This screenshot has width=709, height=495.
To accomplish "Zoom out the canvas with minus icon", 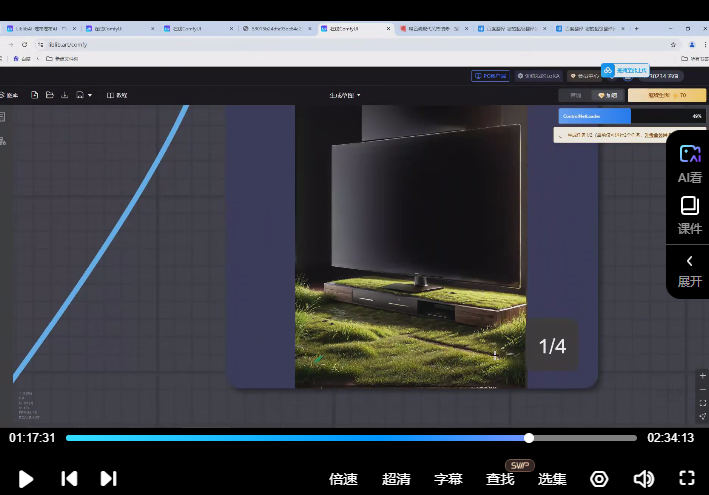I will click(703, 389).
